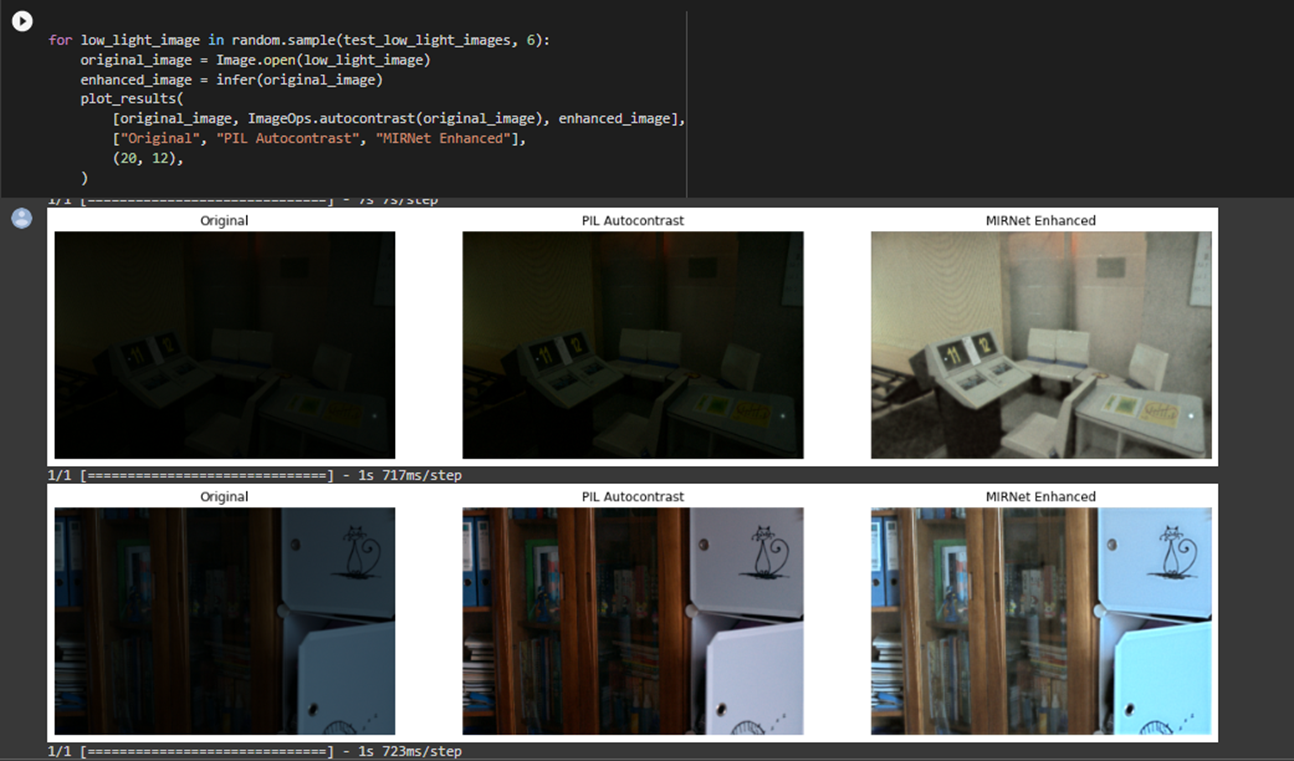
Task: Click the first row "Original" plot title
Action: 224,220
